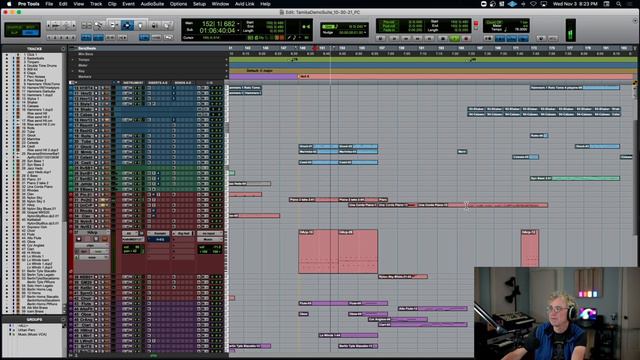Click the Fast Forward transport button
Image resolution: width=640 pixels, height=360 pixels.
click(x=418, y=38)
